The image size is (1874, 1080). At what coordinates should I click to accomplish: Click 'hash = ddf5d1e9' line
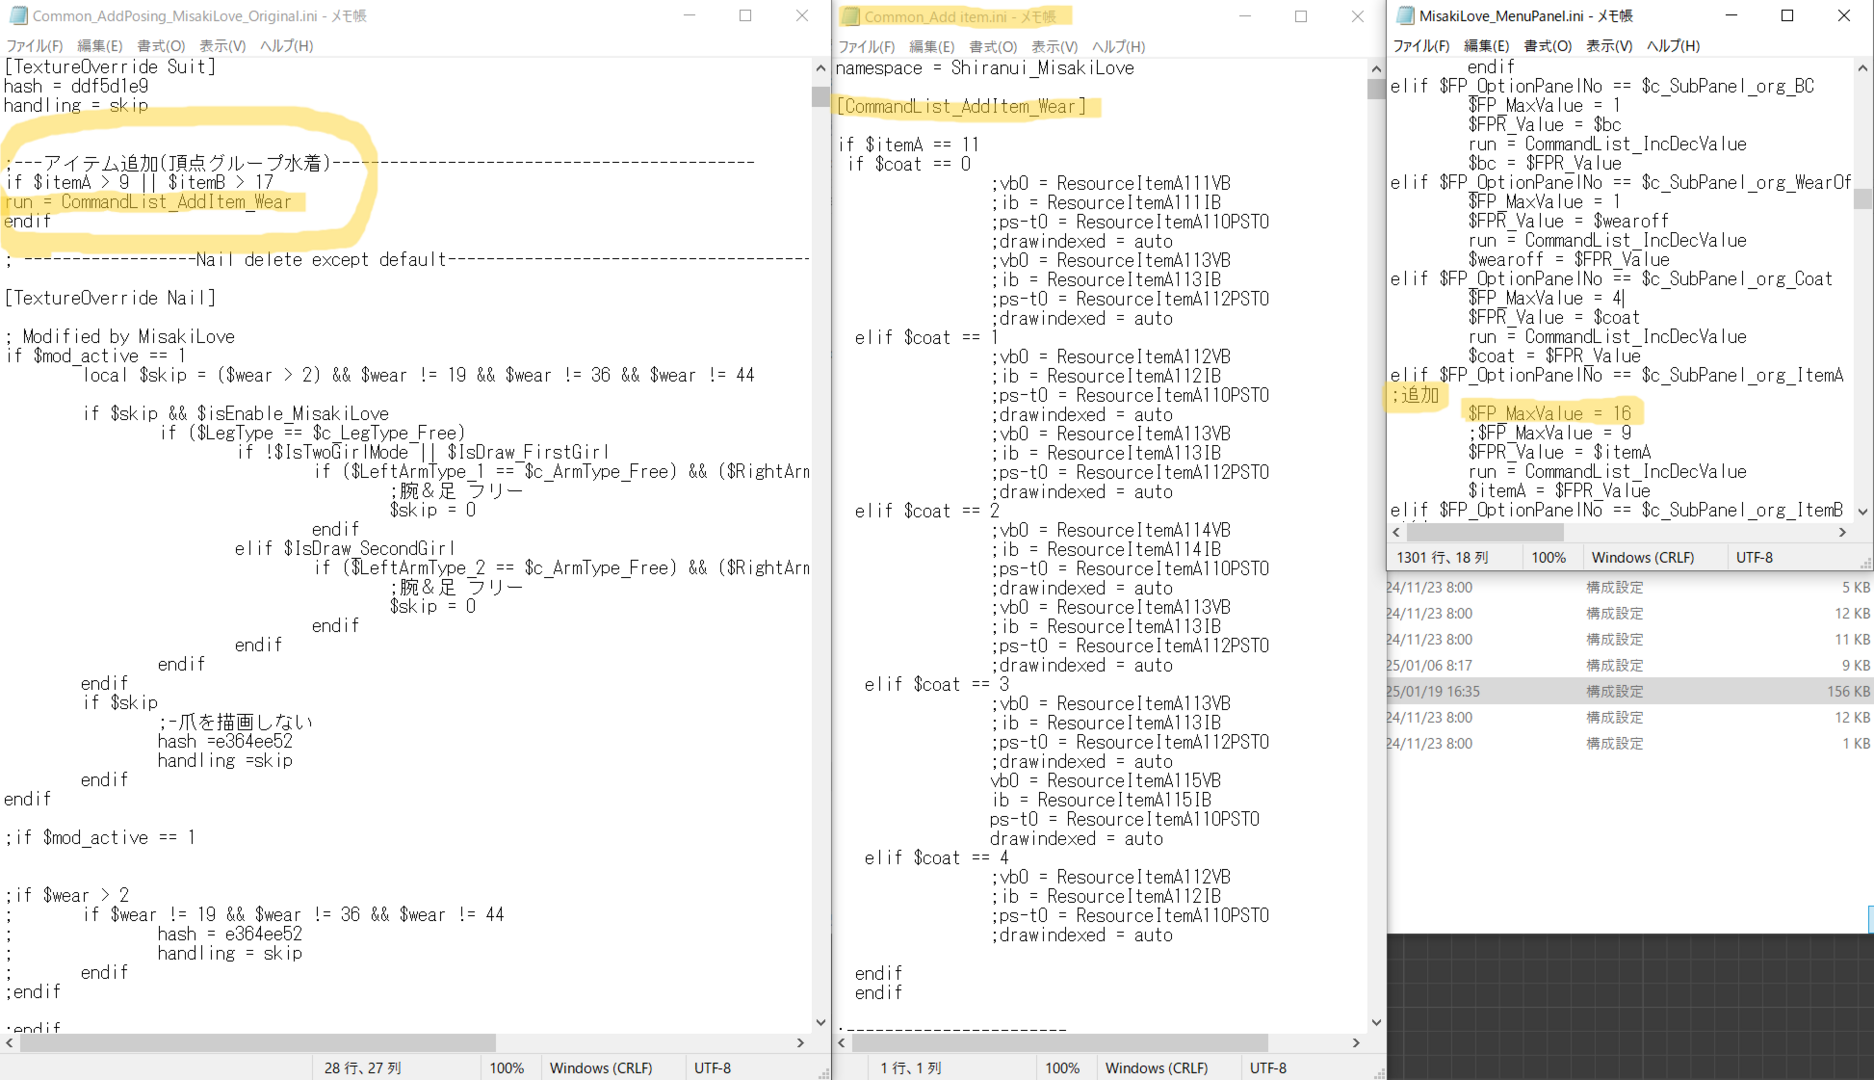pos(76,87)
